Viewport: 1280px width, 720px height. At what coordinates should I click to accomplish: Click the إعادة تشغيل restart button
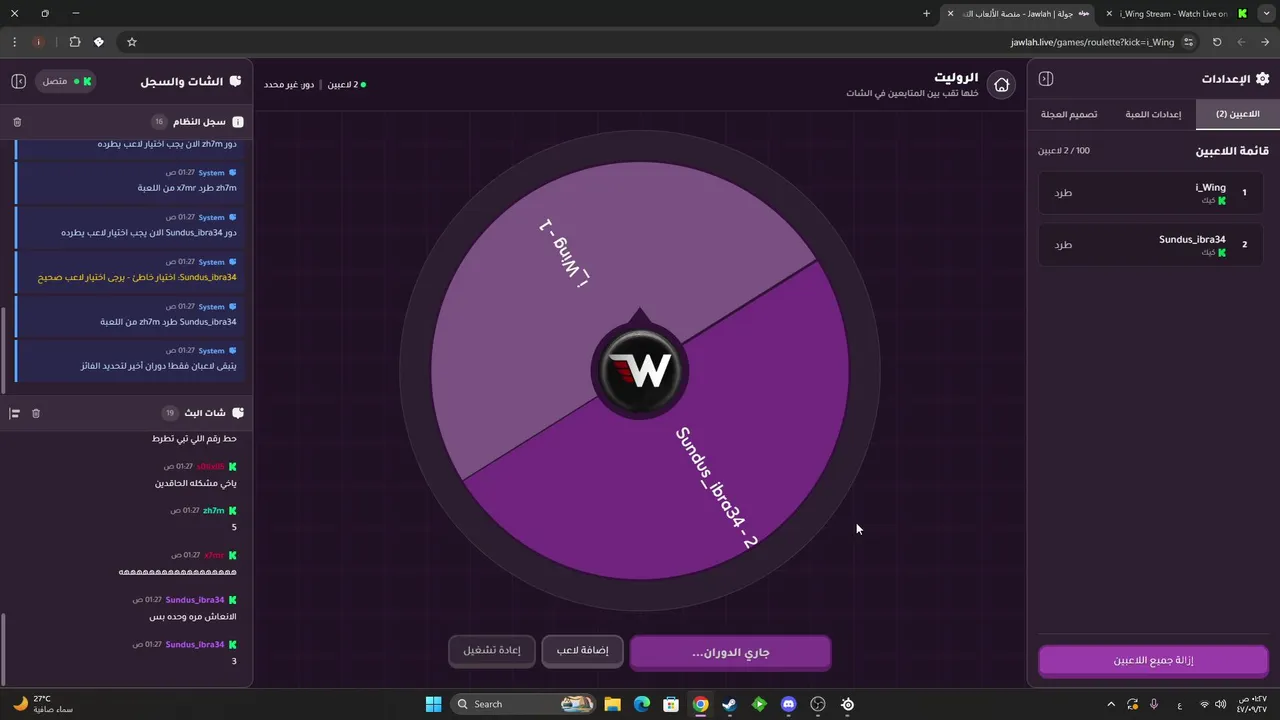(x=491, y=651)
